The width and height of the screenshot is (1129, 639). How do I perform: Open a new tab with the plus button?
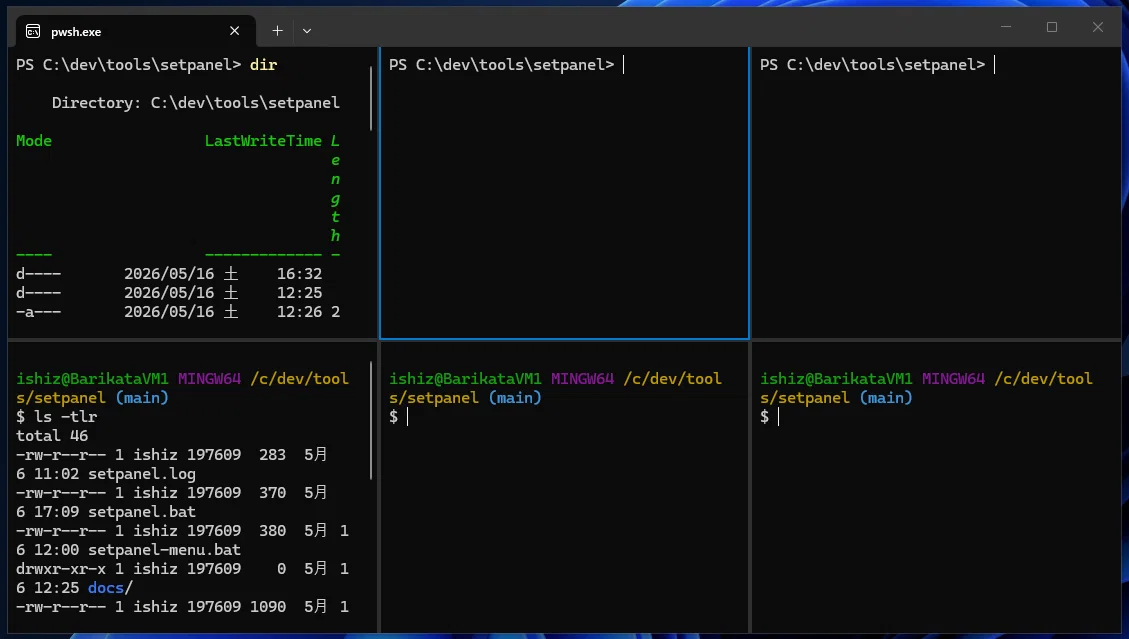pos(277,31)
